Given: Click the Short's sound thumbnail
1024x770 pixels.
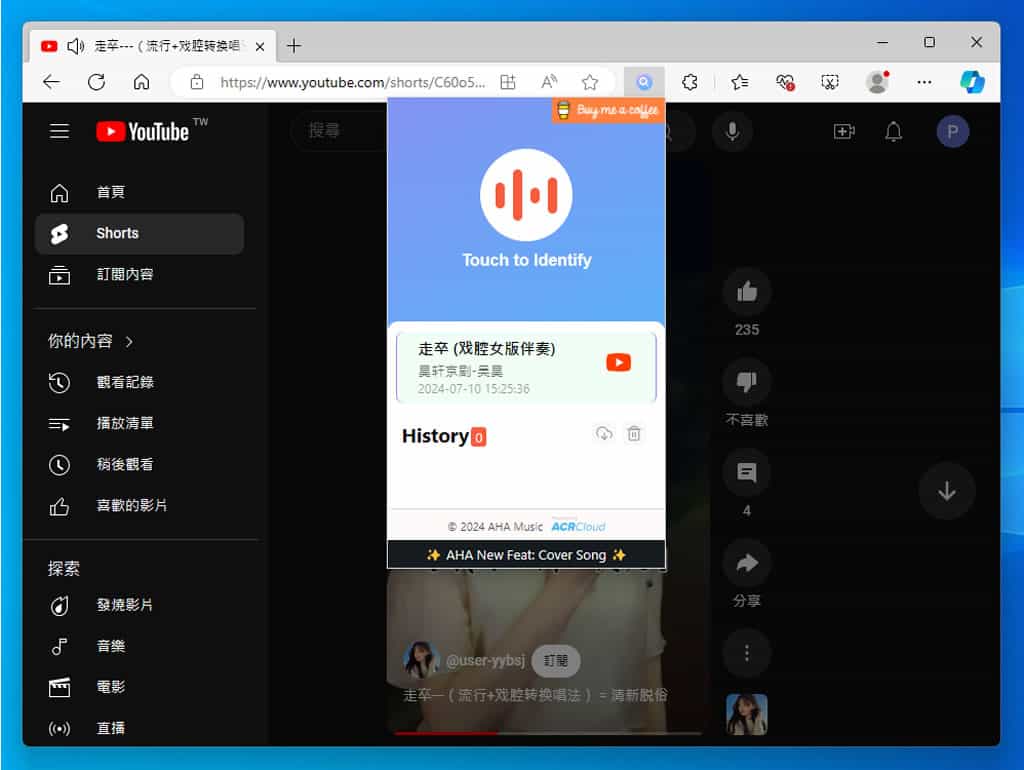Looking at the screenshot, I should point(746,714).
